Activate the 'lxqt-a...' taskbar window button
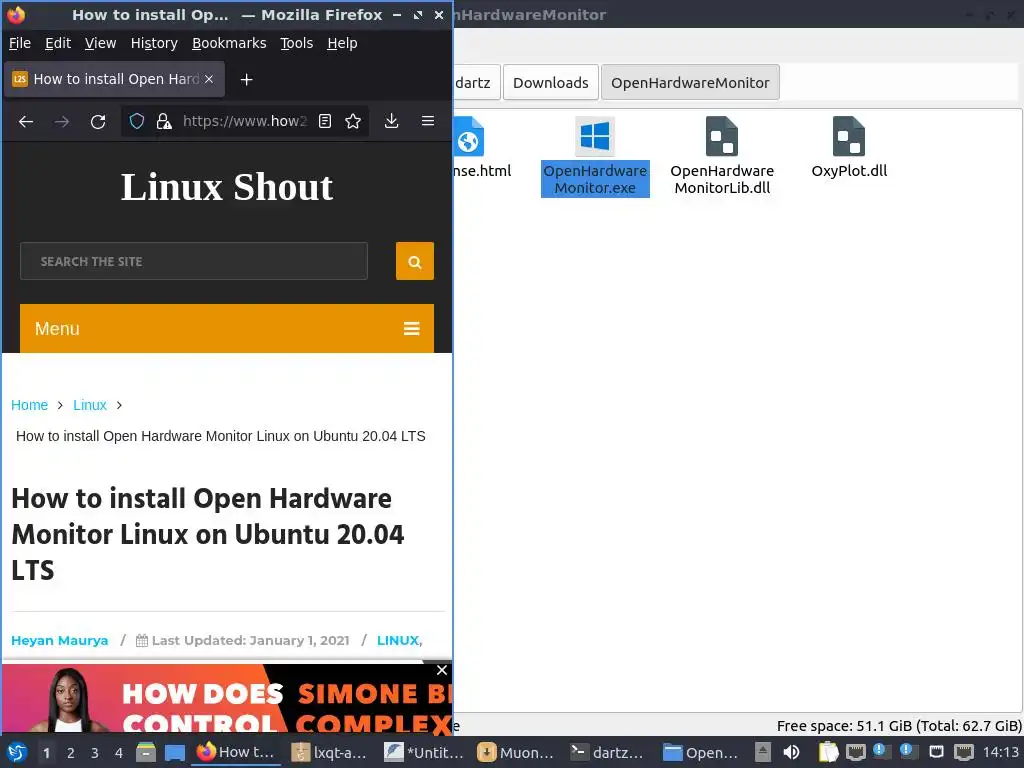Viewport: 1024px width, 768px height. (x=330, y=752)
